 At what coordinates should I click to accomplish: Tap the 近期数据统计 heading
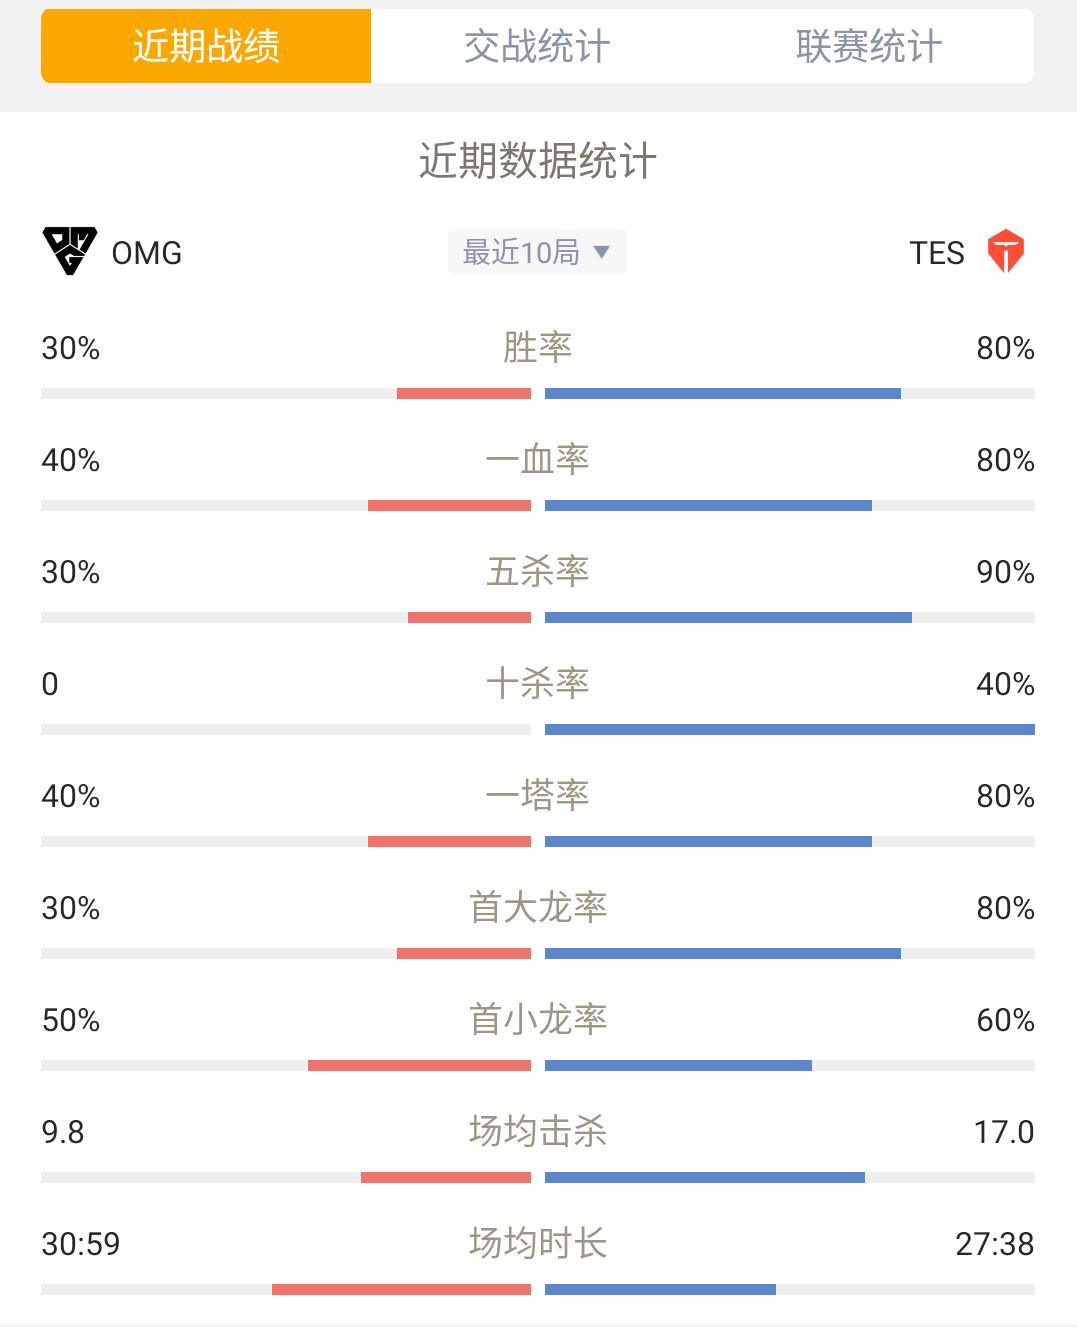click(x=538, y=161)
